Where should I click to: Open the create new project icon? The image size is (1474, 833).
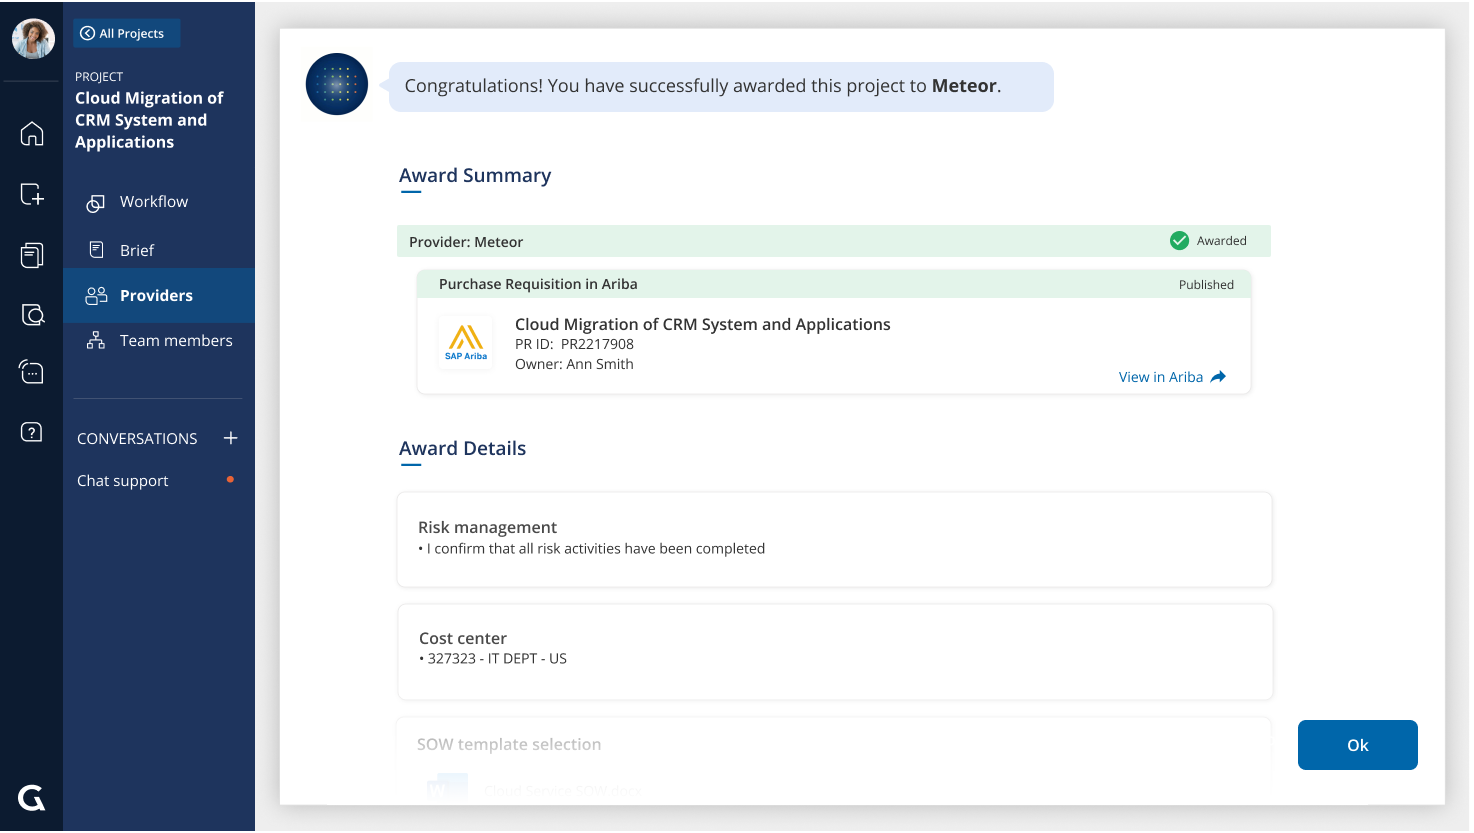point(32,195)
